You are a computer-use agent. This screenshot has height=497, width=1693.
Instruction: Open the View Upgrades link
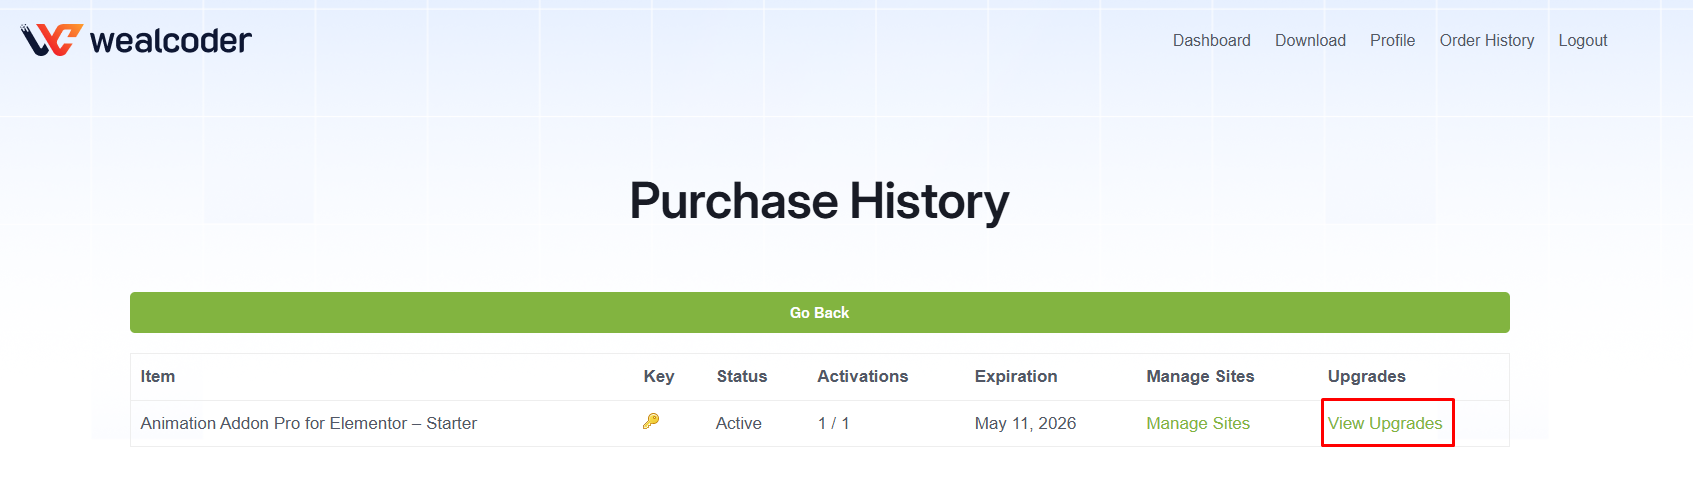pos(1385,423)
